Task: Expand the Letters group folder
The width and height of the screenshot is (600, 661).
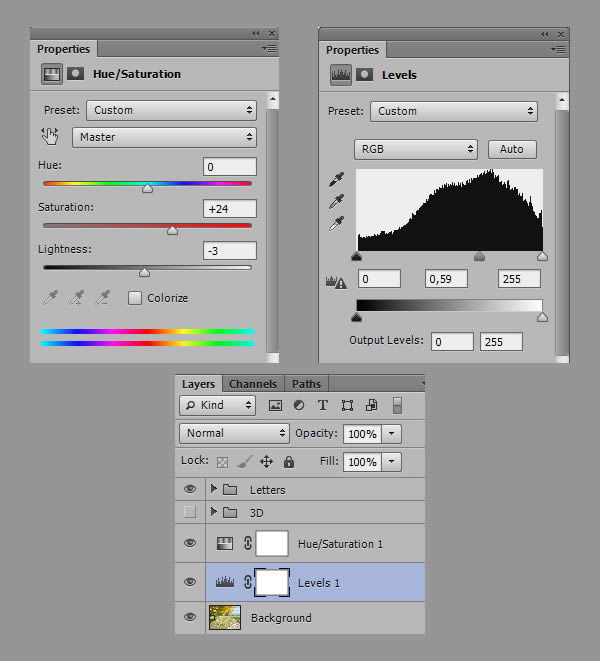Action: (x=213, y=490)
